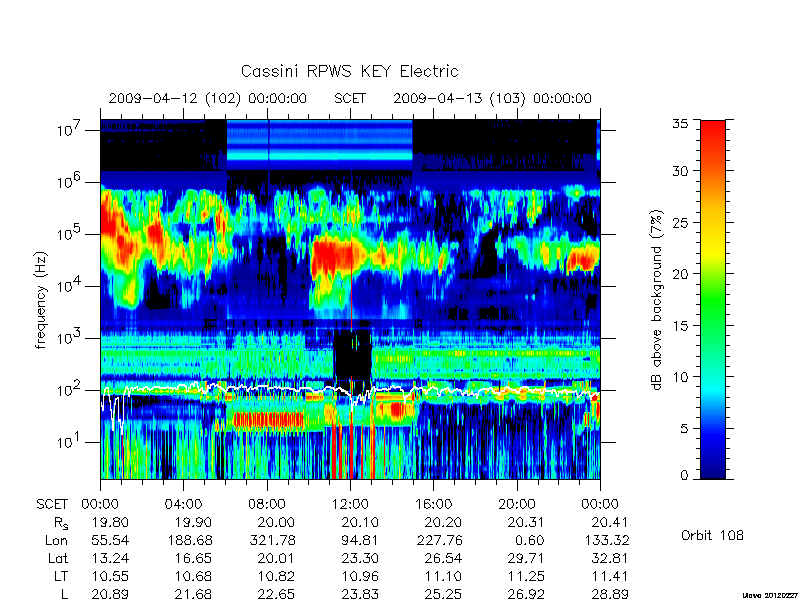Click the Lat value '16.65'
The height and width of the screenshot is (600, 800).
[193, 558]
